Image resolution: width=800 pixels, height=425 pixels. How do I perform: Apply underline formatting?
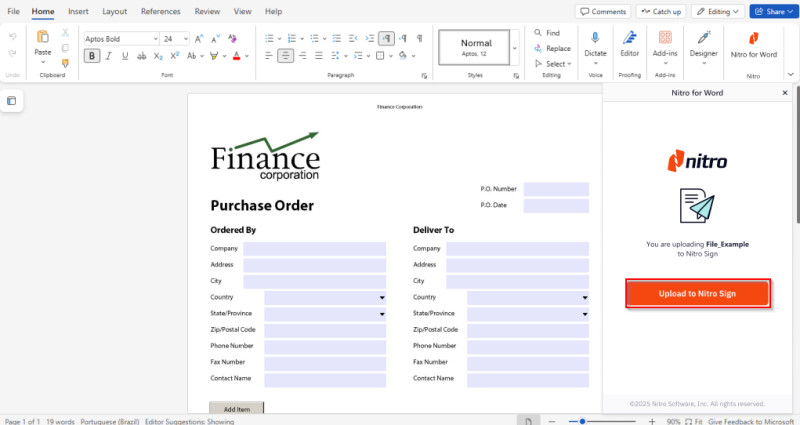tap(126, 56)
